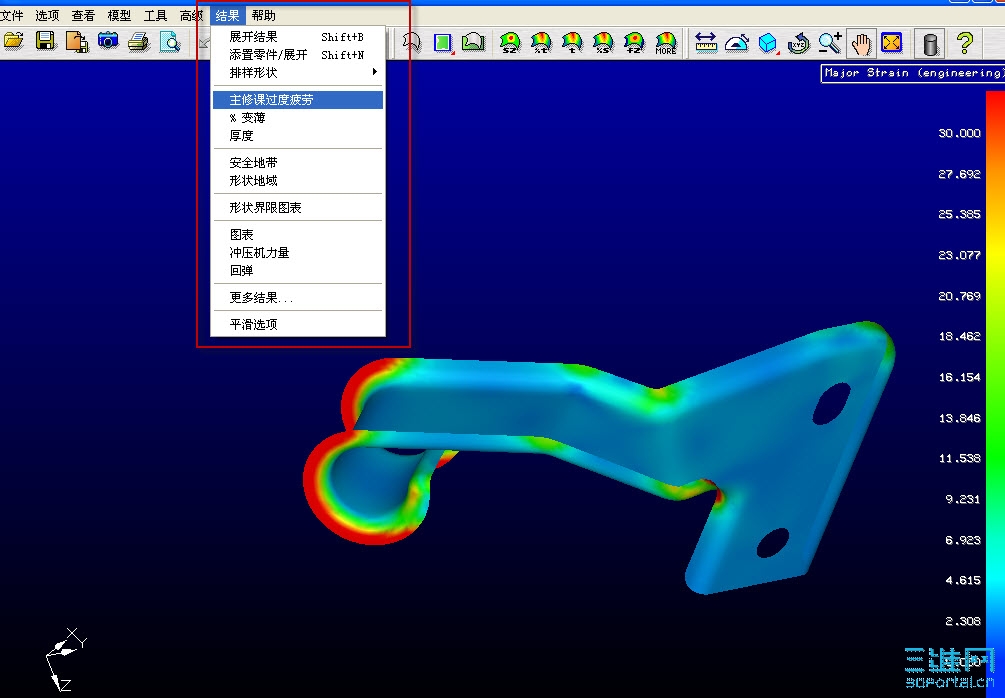Show t thickness result icon
This screenshot has height=698, width=1005.
(572, 43)
